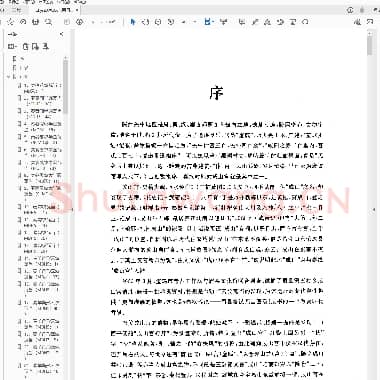Click the notifications bell icon
380x380 pixels.
point(362,10)
